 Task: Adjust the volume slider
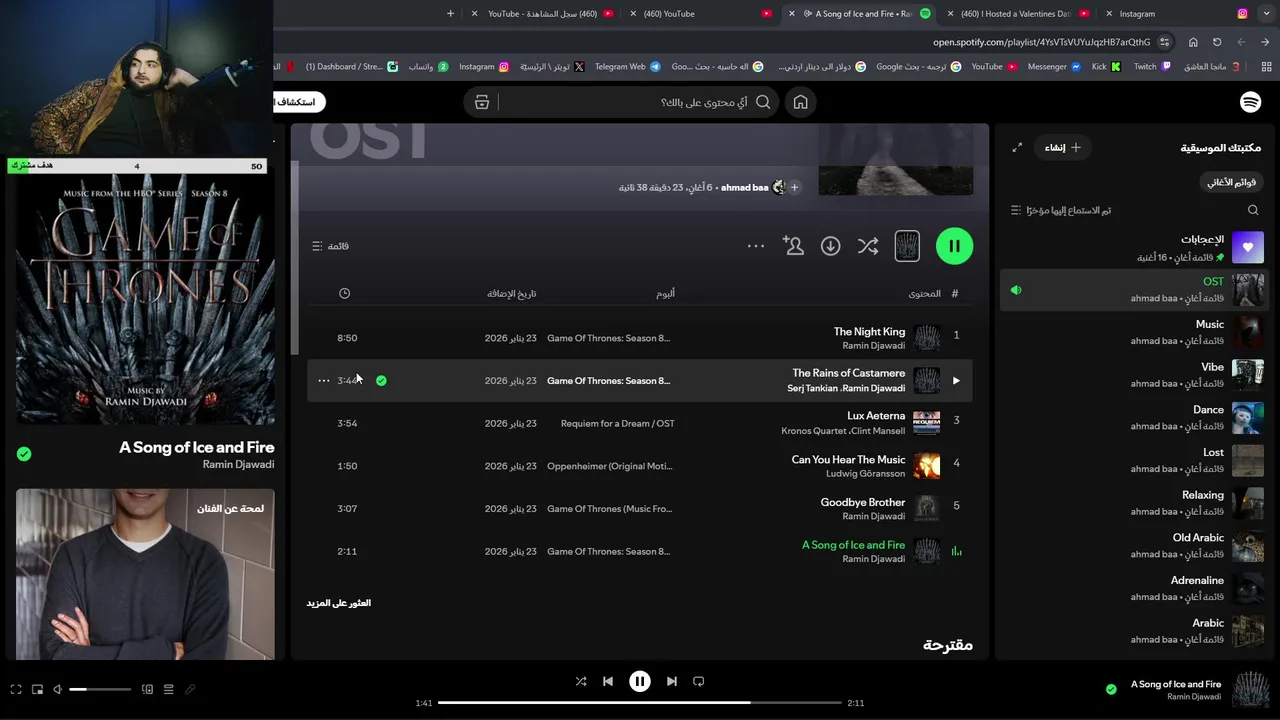pyautogui.click(x=100, y=689)
